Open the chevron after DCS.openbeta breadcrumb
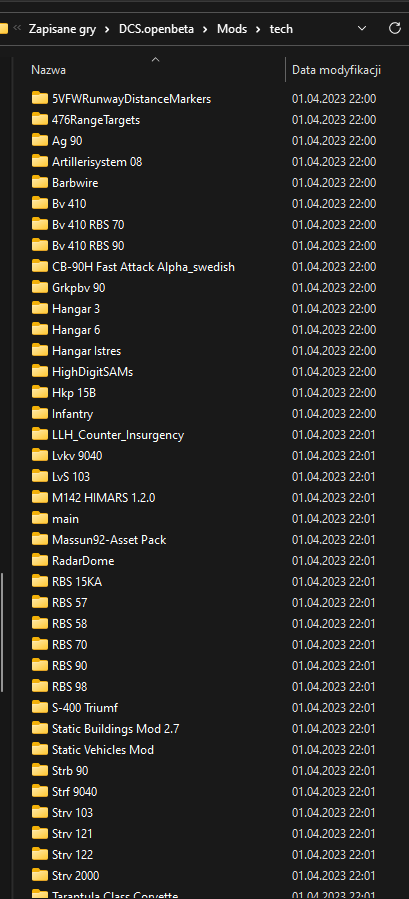Image resolution: width=409 pixels, height=899 pixels. (205, 29)
